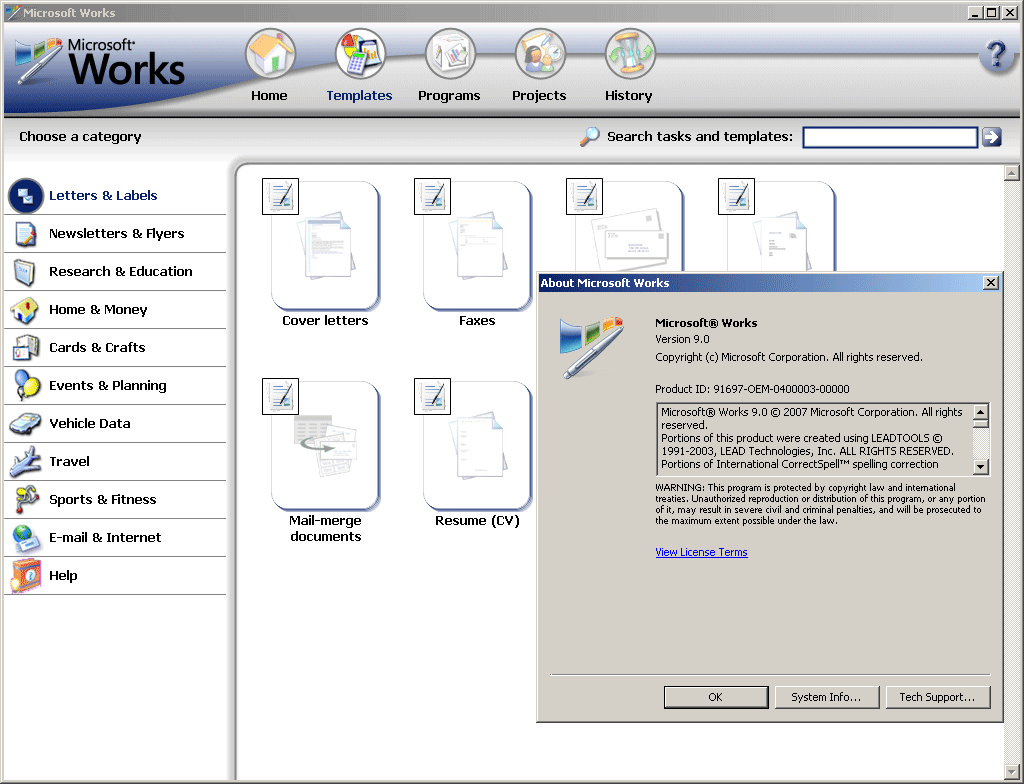
Task: Click copyright text box scroll down arrow
Action: tap(980, 466)
